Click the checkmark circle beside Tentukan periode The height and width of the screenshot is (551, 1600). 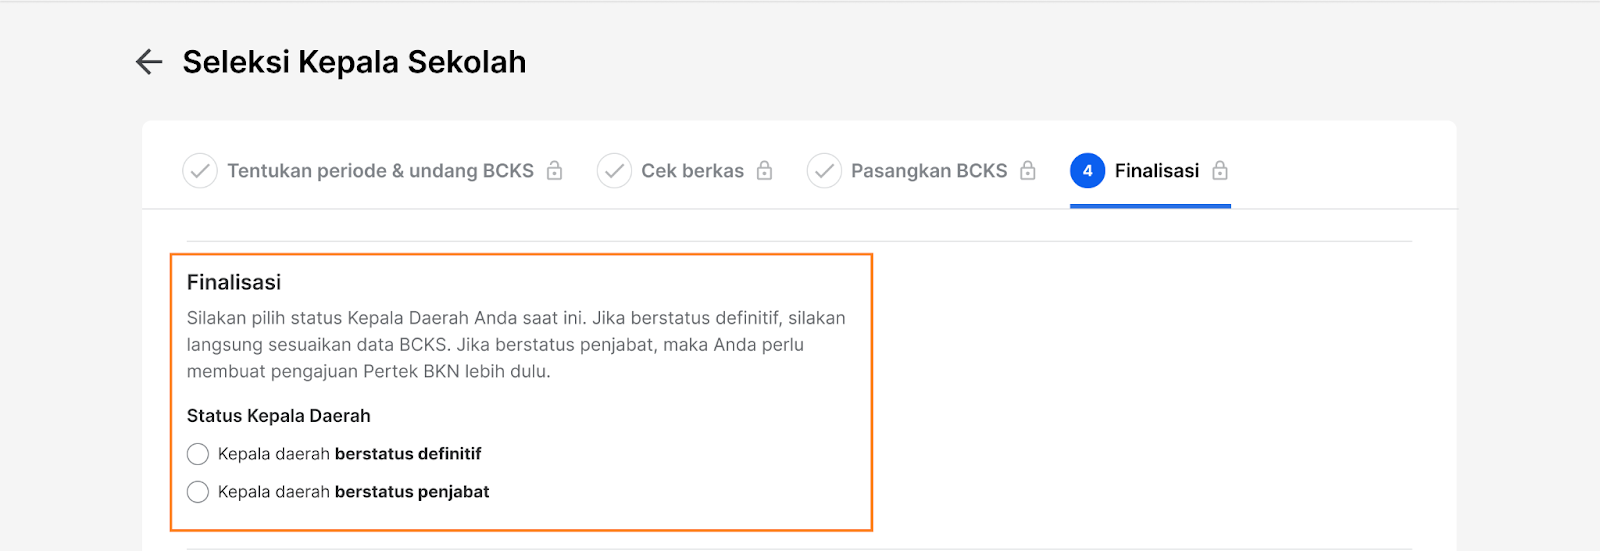(x=200, y=171)
